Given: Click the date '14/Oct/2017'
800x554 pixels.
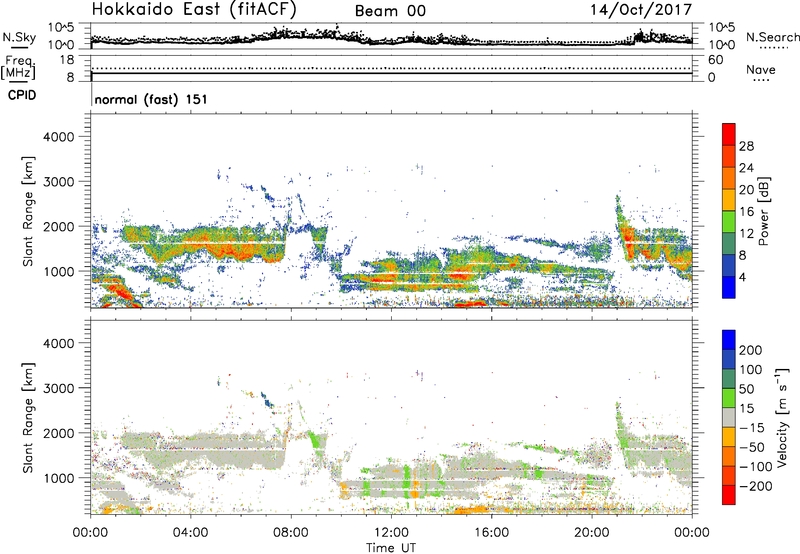Looking at the screenshot, I should [x=641, y=10].
